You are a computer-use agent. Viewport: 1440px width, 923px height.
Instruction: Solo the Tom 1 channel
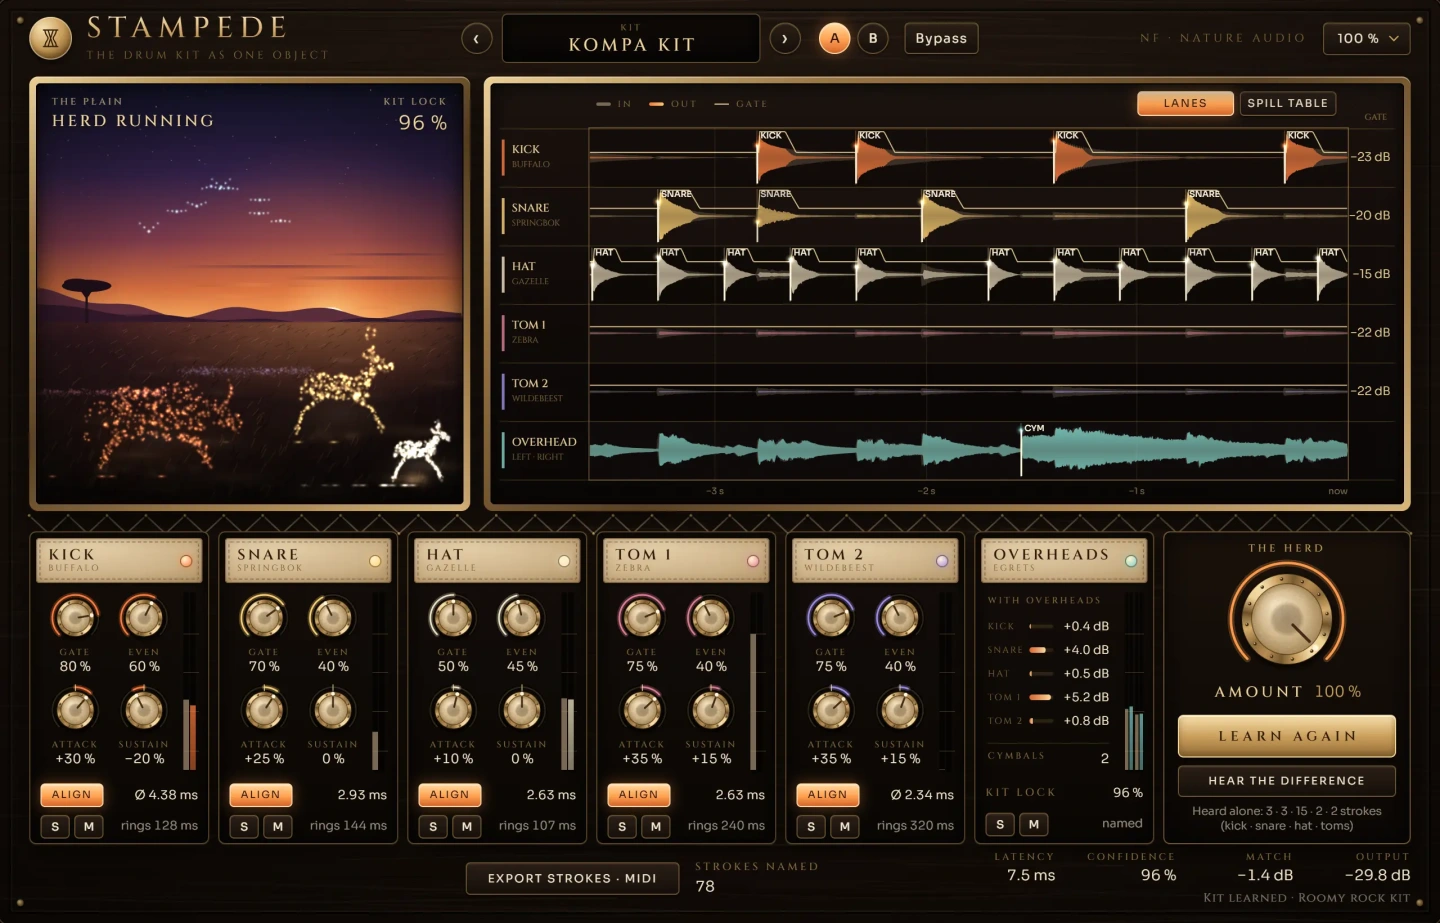(622, 826)
